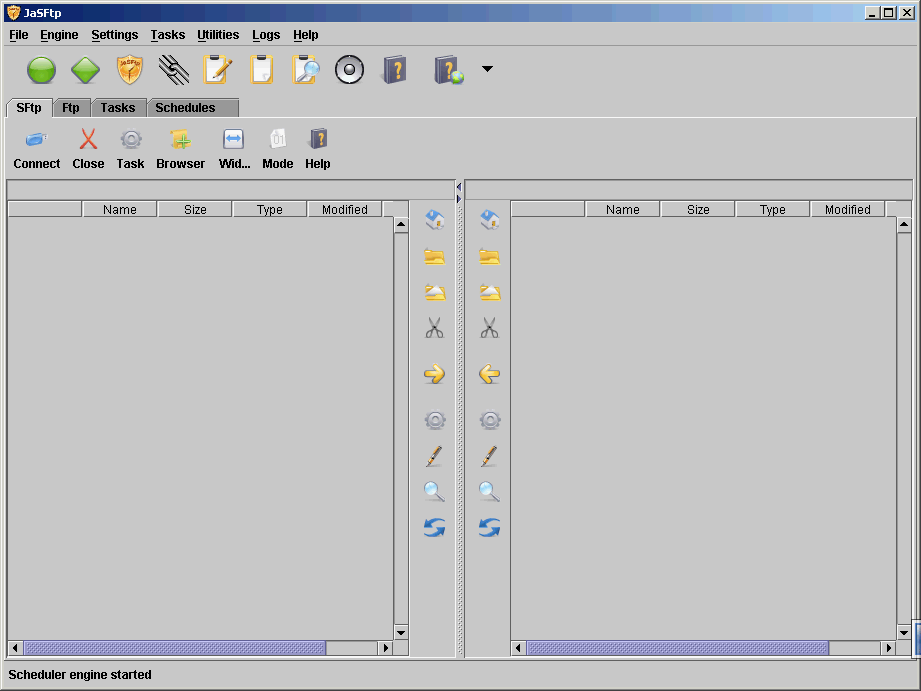The image size is (921, 691).
Task: Click the round disc toolbar icon
Action: [349, 70]
